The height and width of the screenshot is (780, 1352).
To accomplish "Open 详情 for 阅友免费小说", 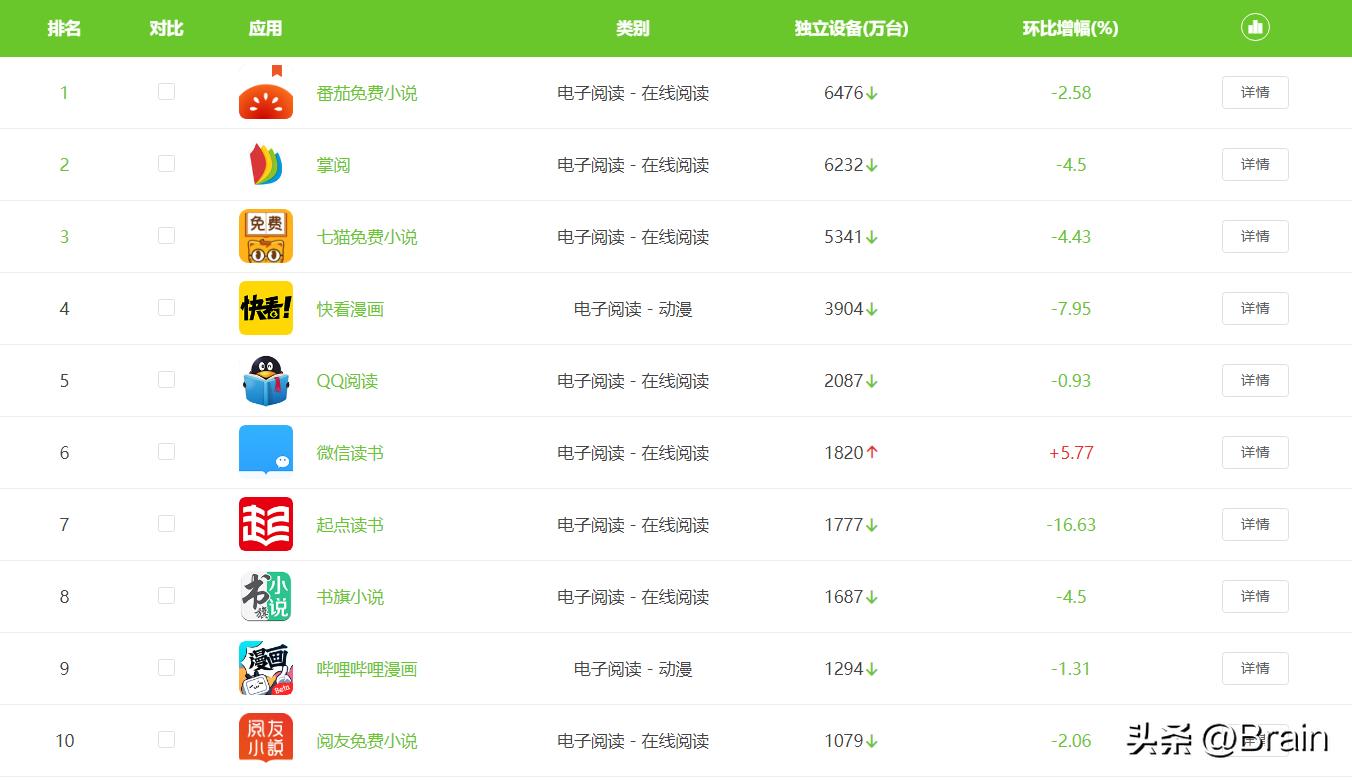I will [1255, 740].
